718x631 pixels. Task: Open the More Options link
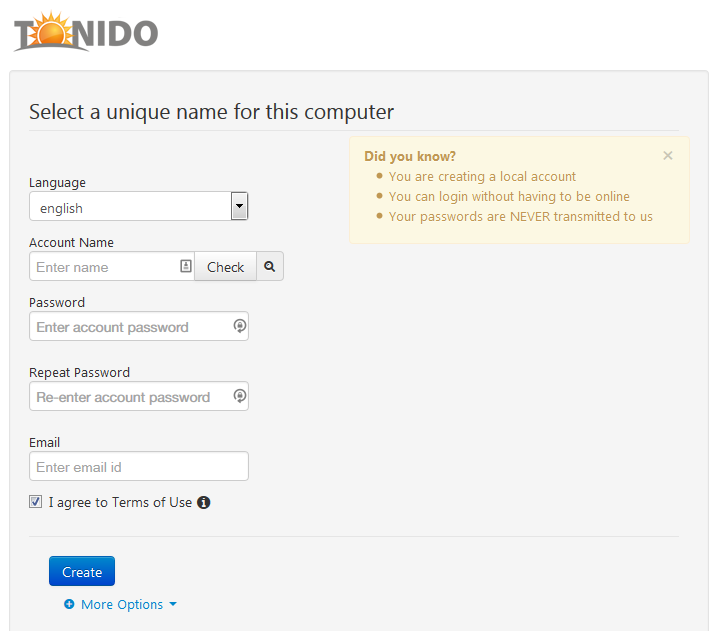(122, 604)
